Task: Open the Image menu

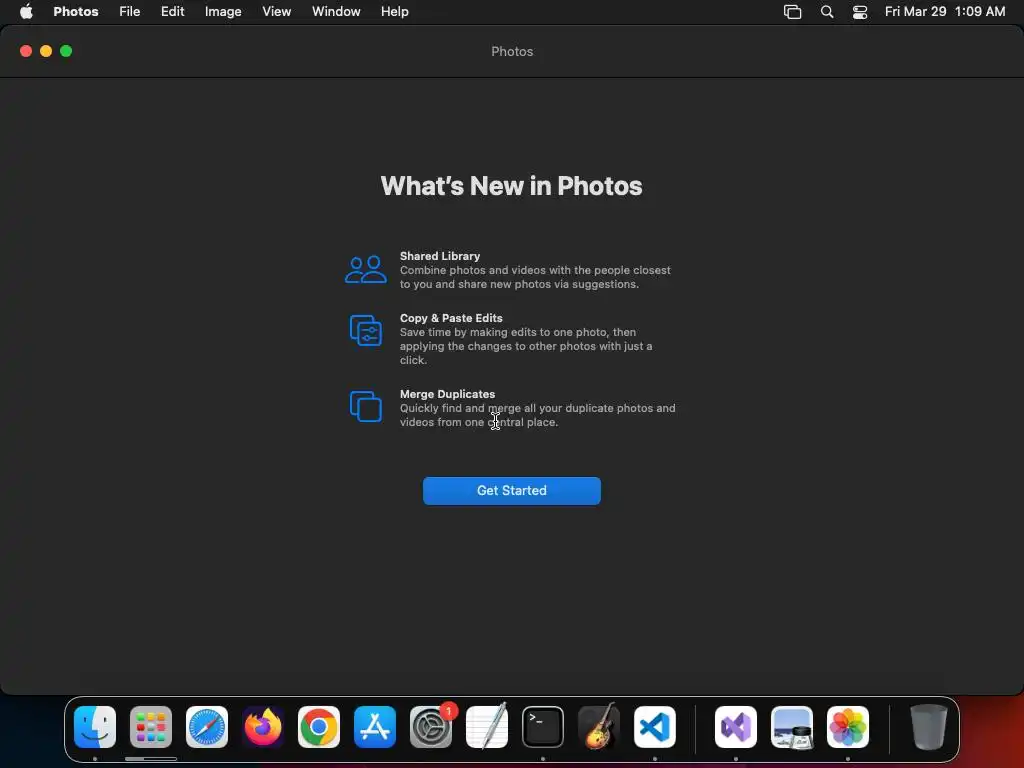Action: (223, 11)
